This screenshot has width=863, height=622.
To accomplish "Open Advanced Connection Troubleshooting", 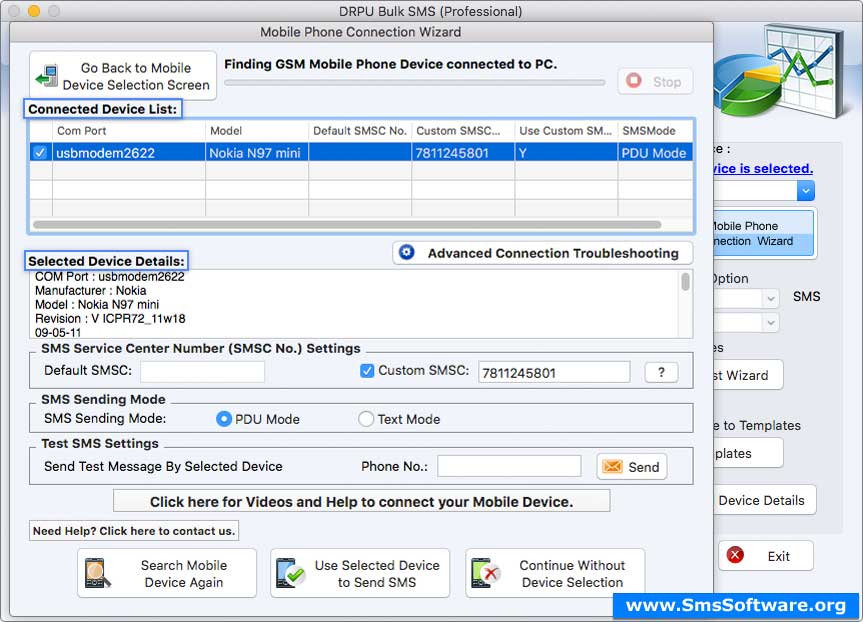I will pyautogui.click(x=543, y=253).
